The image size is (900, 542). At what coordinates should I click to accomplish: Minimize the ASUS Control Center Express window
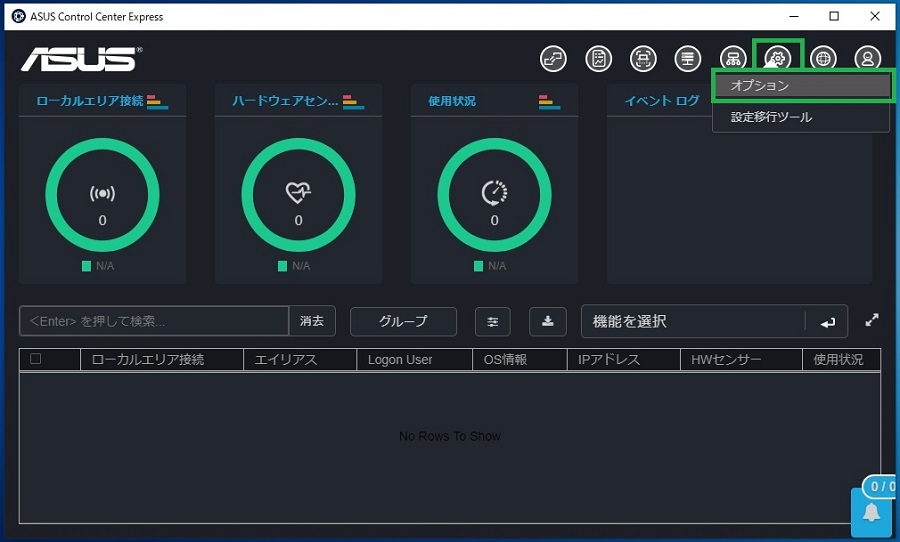coord(794,17)
